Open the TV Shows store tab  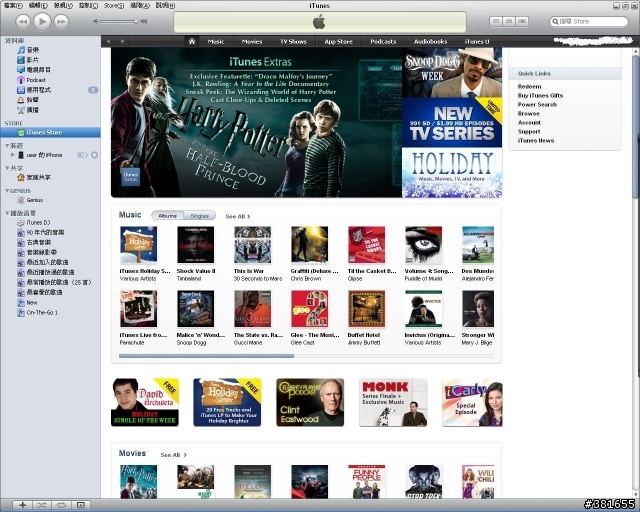coord(293,41)
